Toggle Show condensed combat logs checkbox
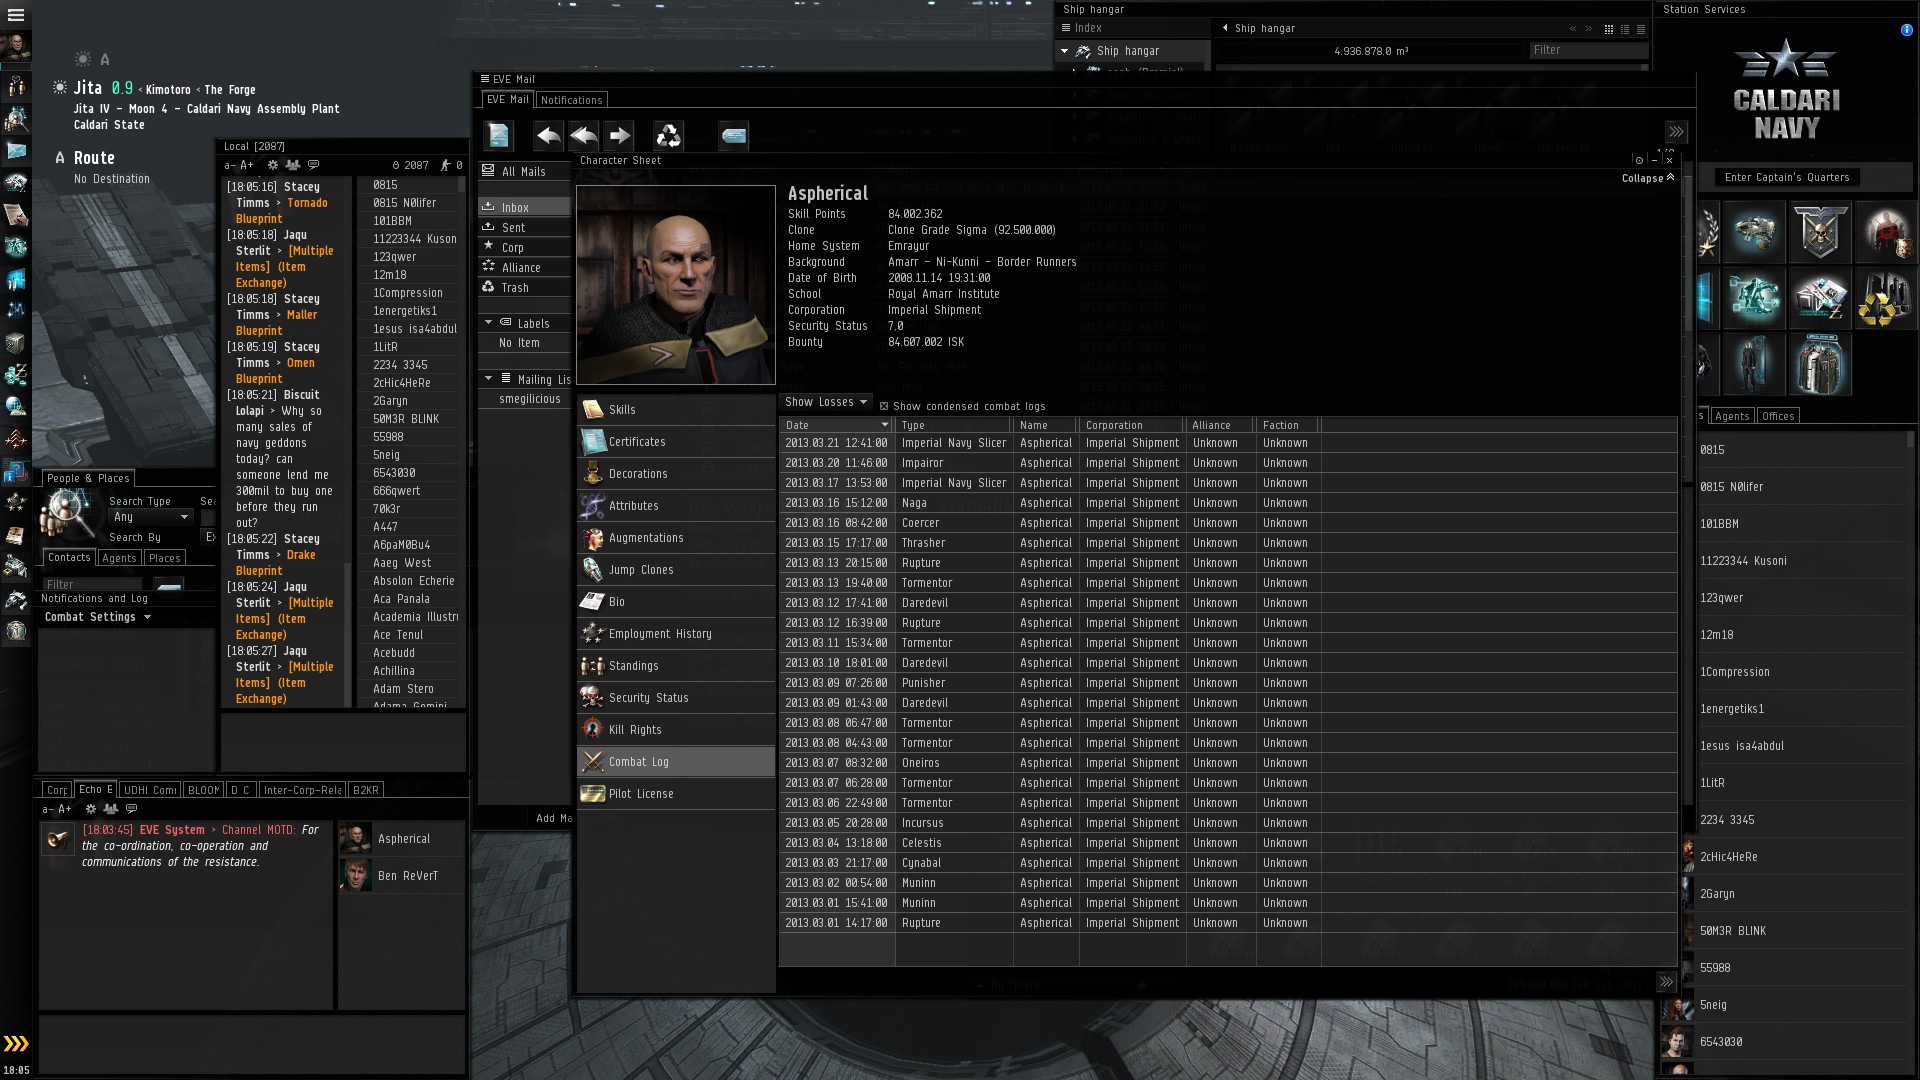 pyautogui.click(x=884, y=407)
